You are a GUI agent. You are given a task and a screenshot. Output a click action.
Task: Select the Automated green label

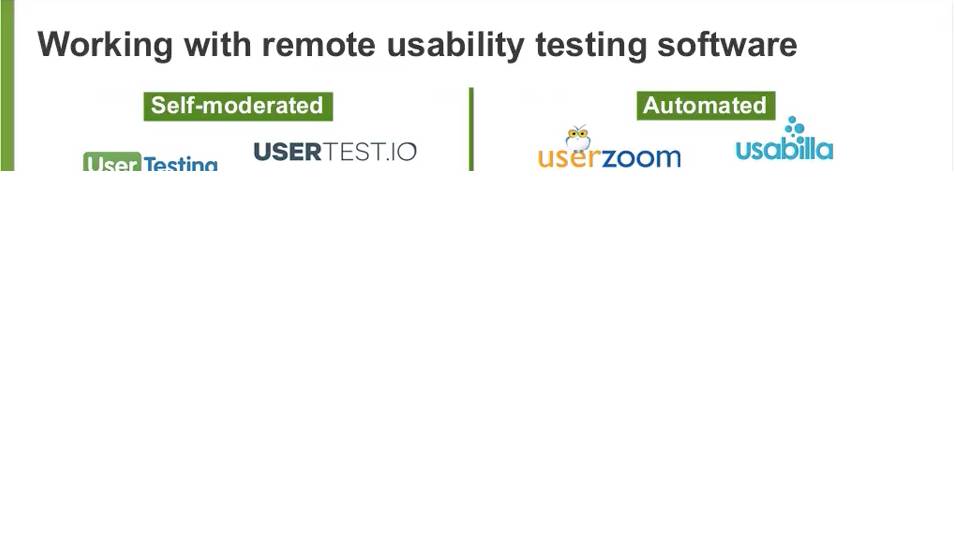click(706, 106)
